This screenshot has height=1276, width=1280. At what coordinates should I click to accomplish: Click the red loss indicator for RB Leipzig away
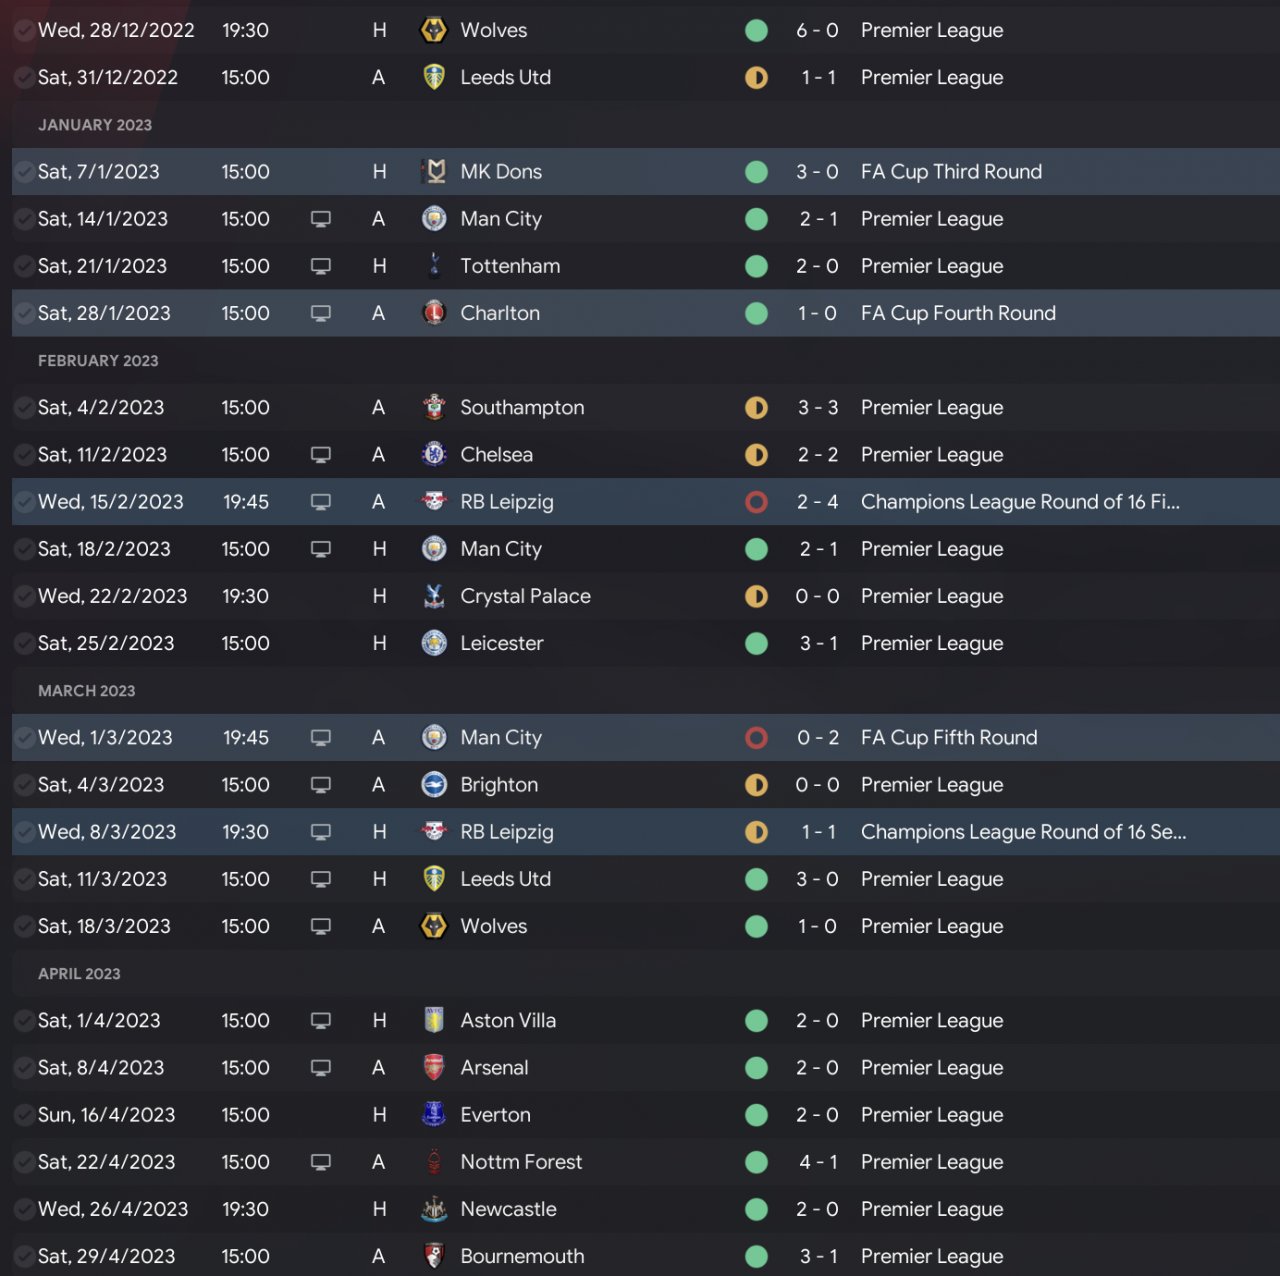coord(757,502)
